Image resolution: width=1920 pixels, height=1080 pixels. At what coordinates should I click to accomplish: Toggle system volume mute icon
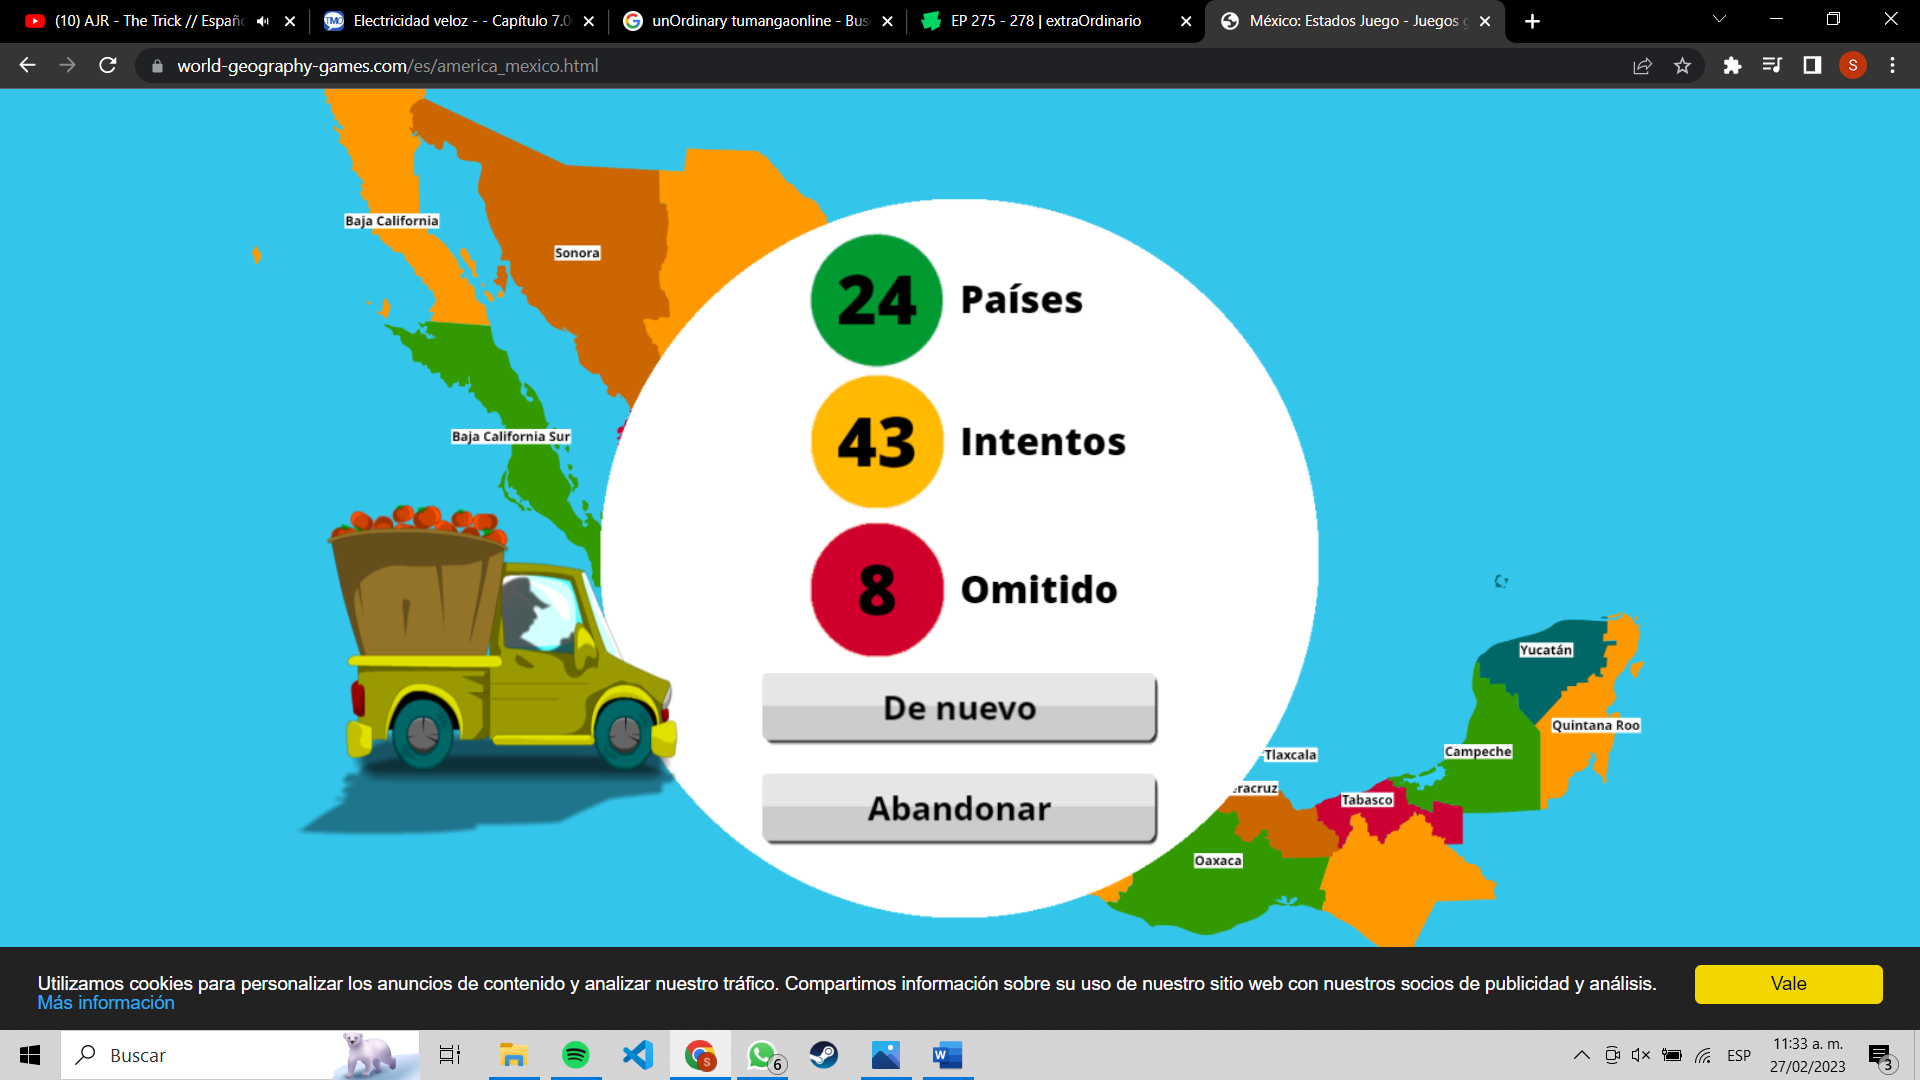coord(1641,1055)
